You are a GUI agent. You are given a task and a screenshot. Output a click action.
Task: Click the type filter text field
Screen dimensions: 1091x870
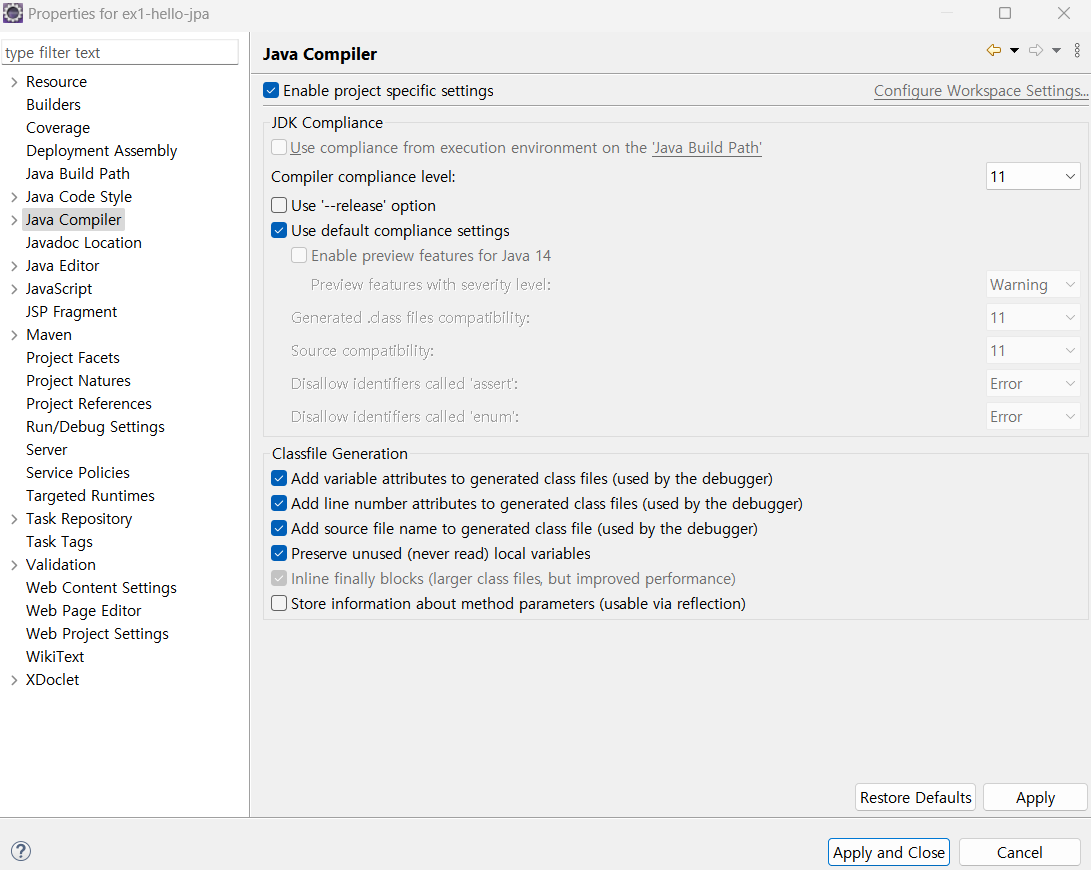pos(120,52)
